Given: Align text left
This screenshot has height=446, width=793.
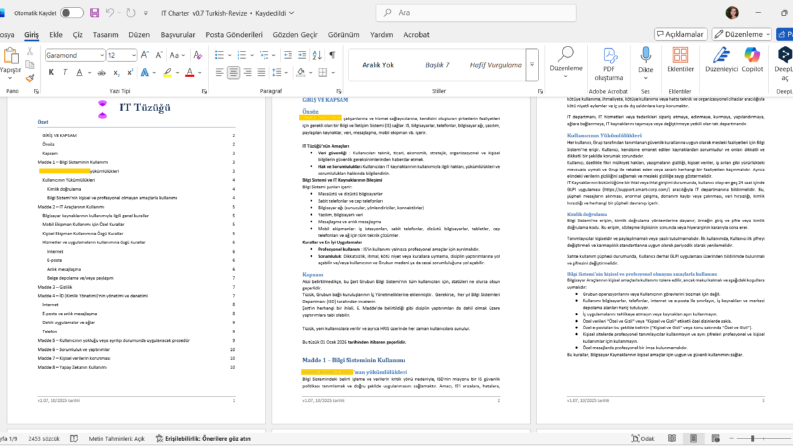Looking at the screenshot, I should pyautogui.click(x=219, y=73).
